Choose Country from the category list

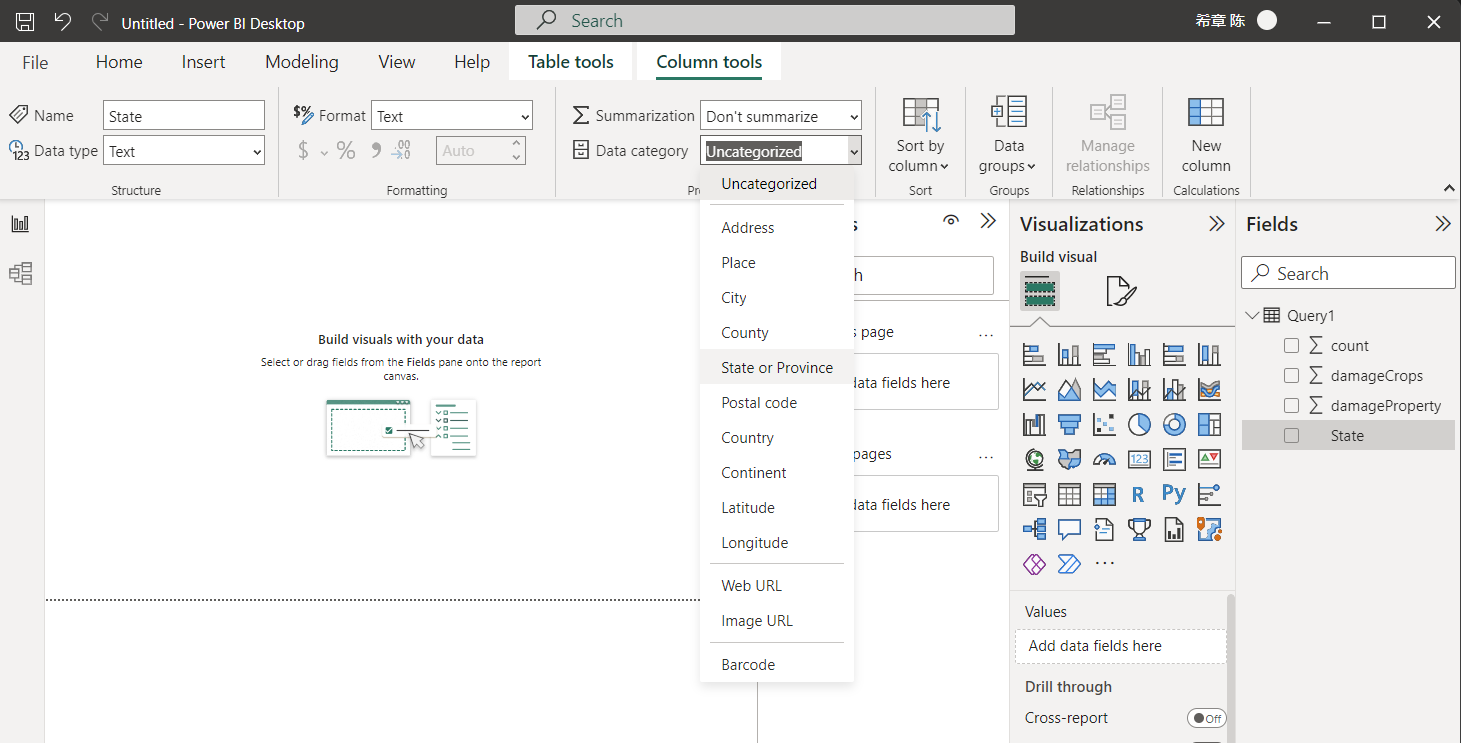pos(777,438)
